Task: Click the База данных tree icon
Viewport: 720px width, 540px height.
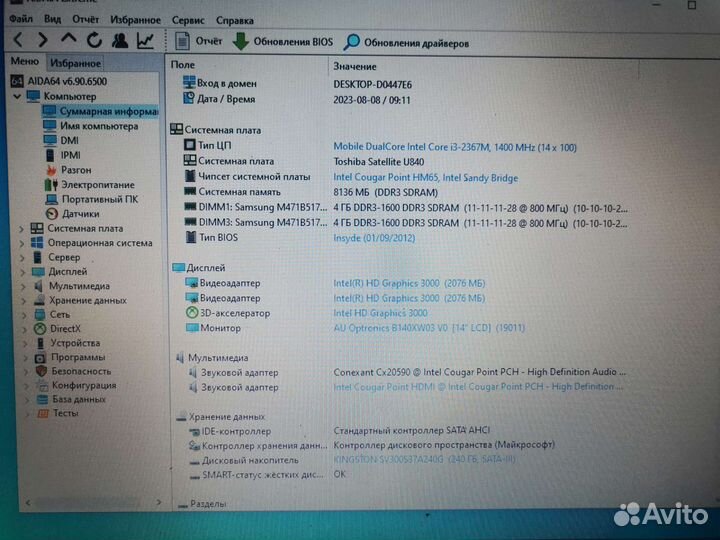Action: click(42, 399)
